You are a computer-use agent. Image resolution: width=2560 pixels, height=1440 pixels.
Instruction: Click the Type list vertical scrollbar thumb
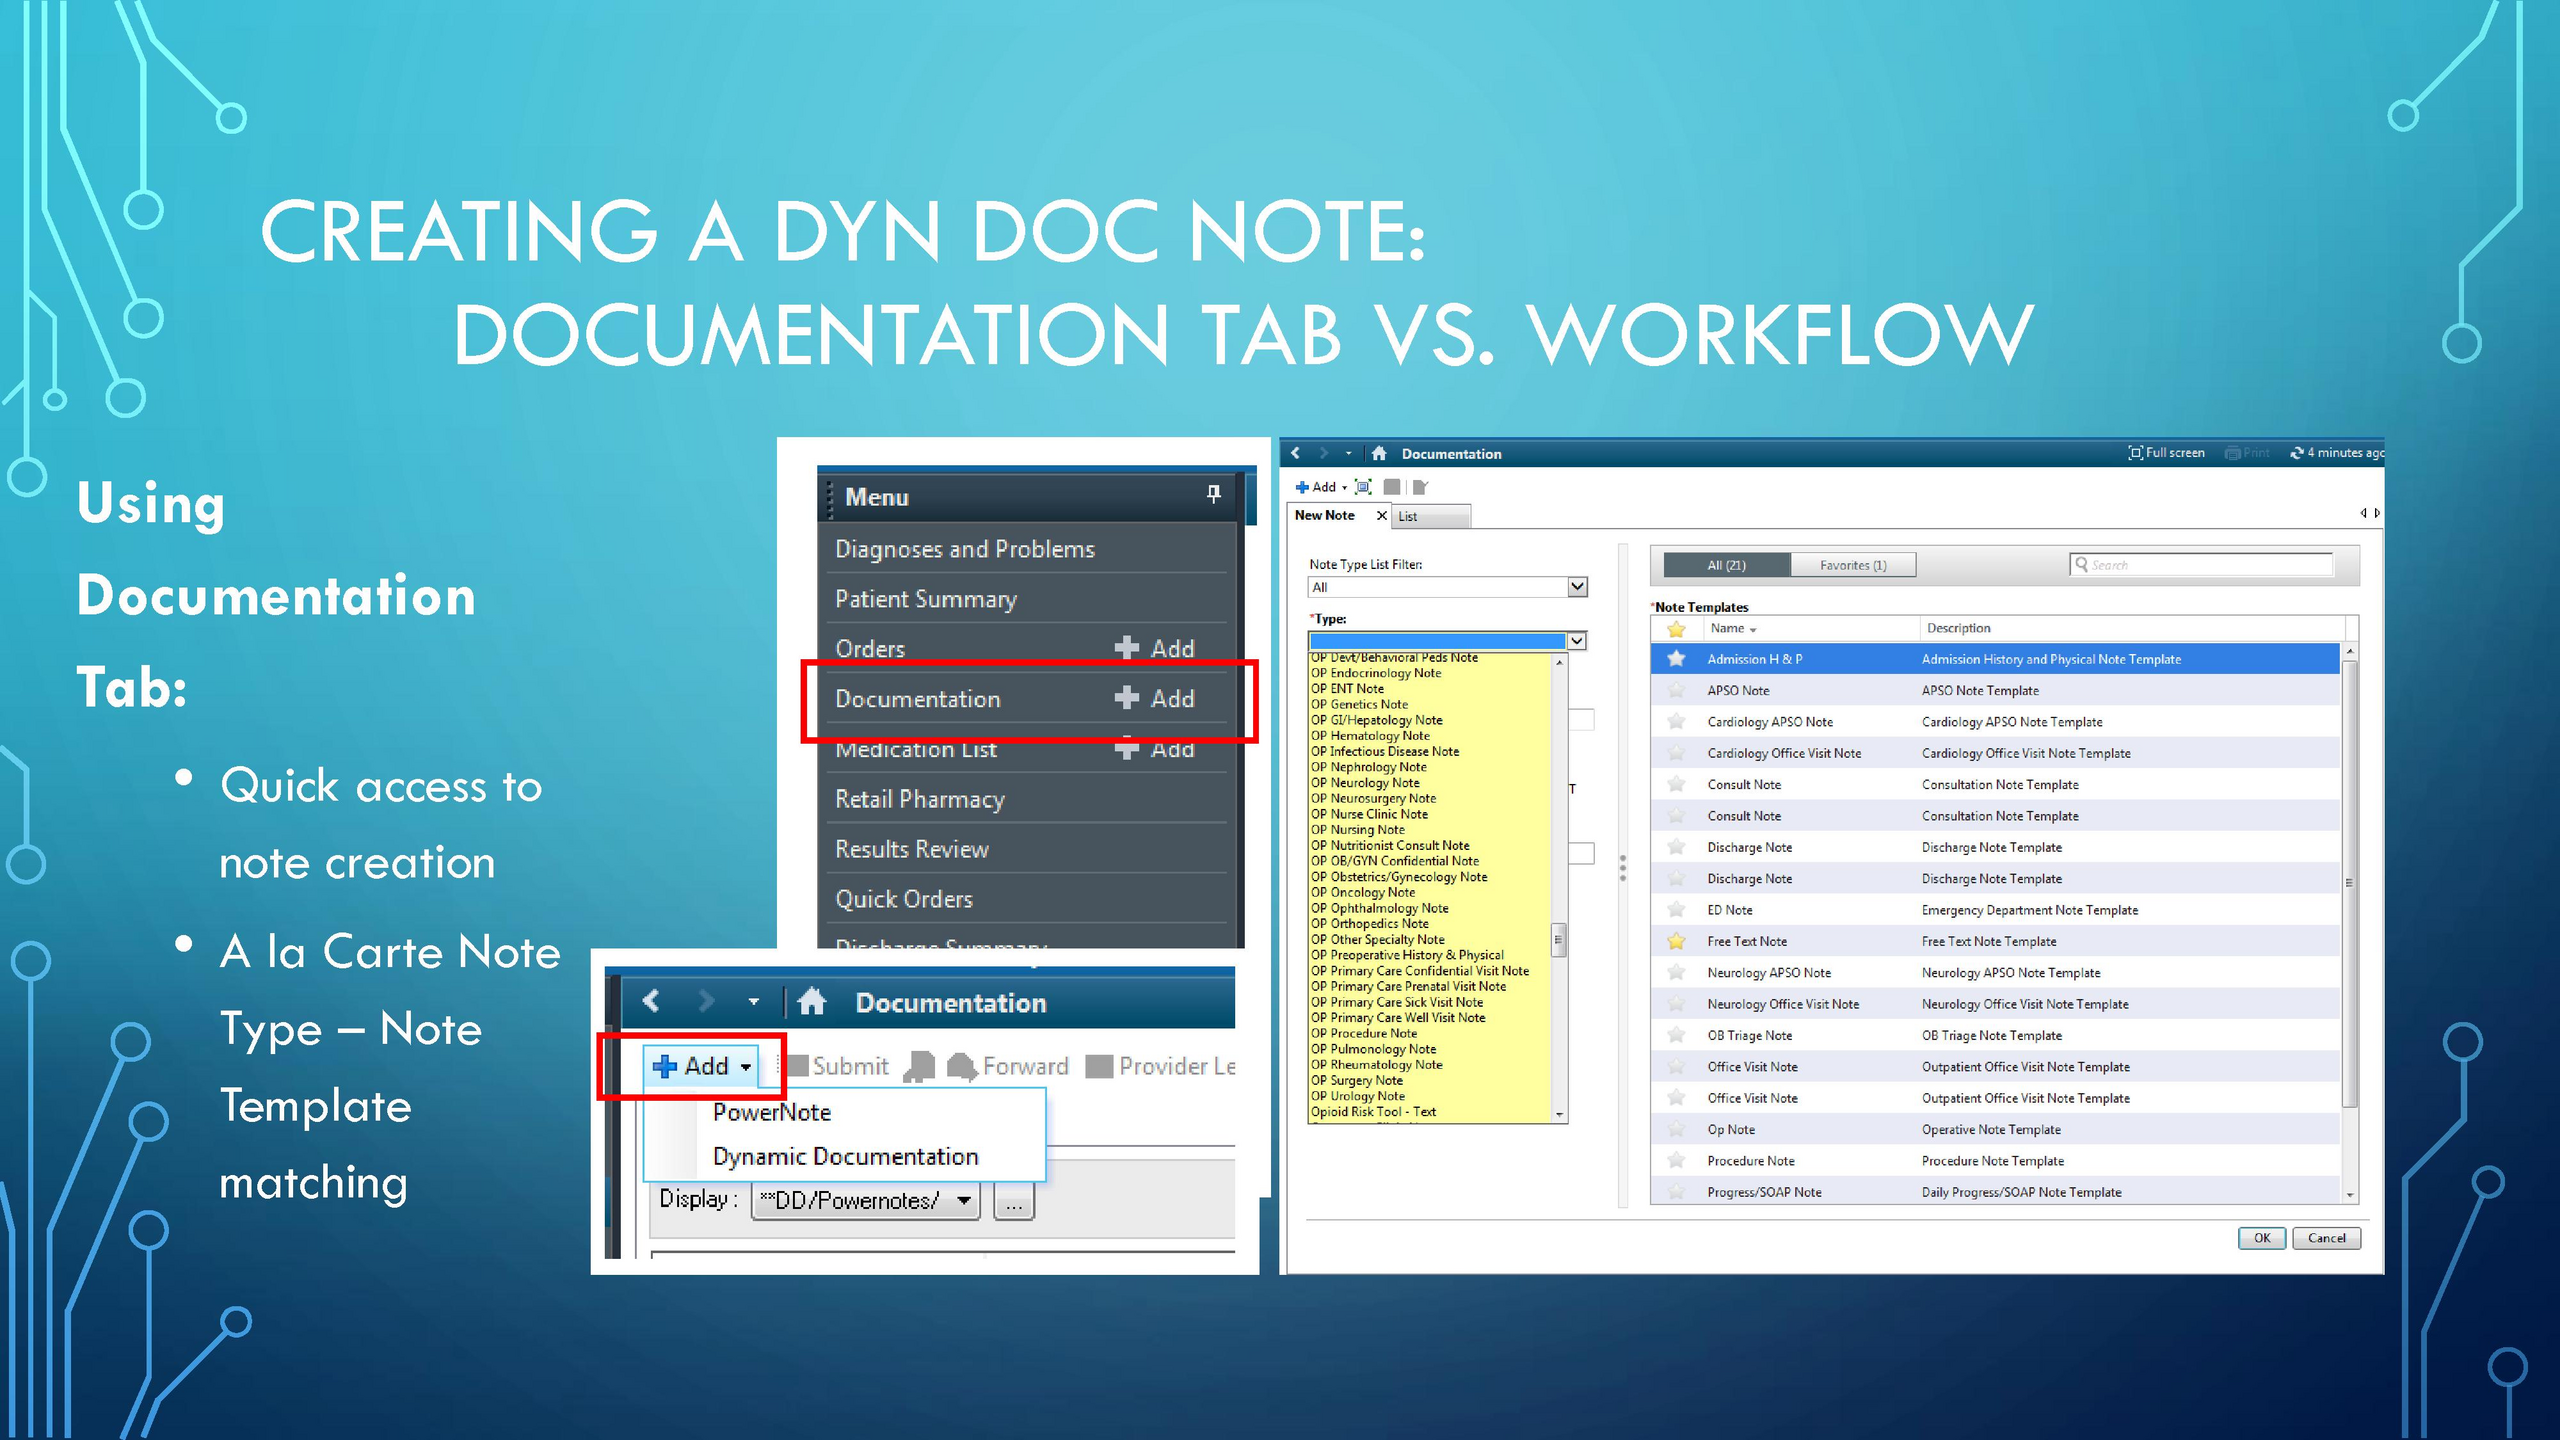[1558, 940]
